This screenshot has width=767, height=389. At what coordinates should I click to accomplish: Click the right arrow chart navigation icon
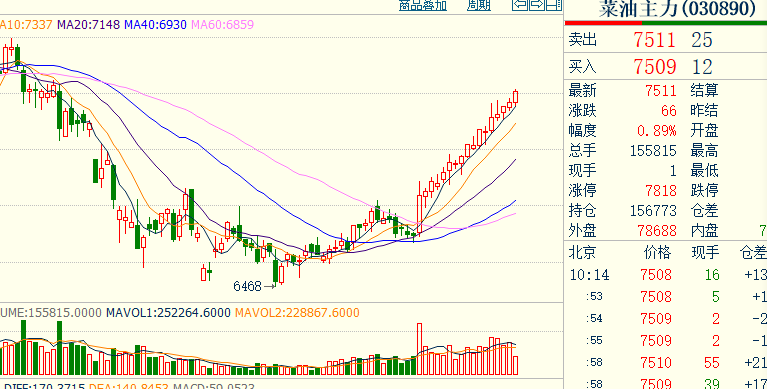click(537, 5)
